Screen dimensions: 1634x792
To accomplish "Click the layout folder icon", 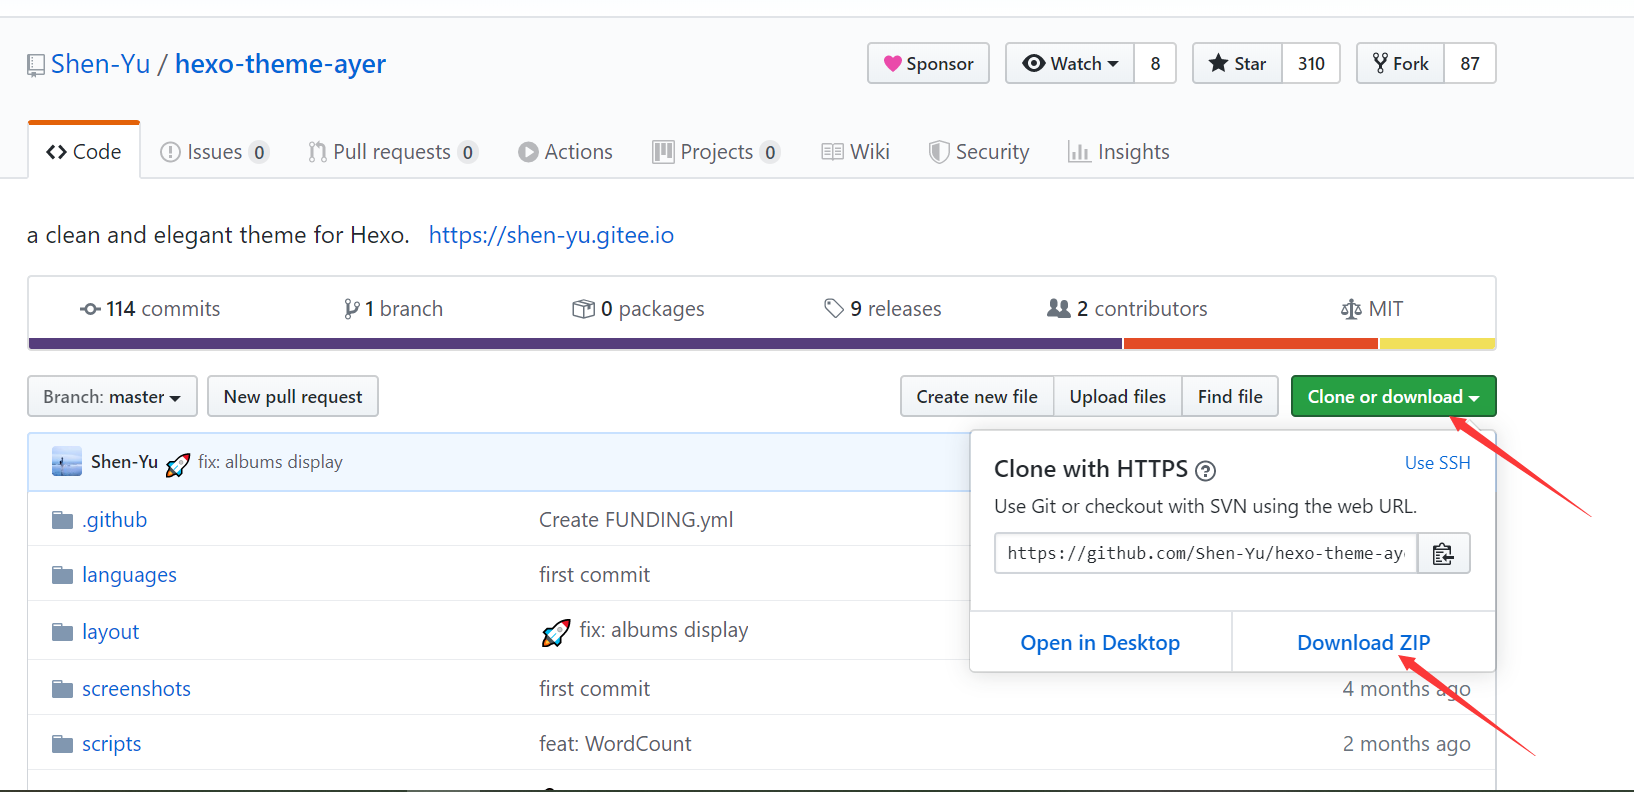I will click(x=62, y=632).
